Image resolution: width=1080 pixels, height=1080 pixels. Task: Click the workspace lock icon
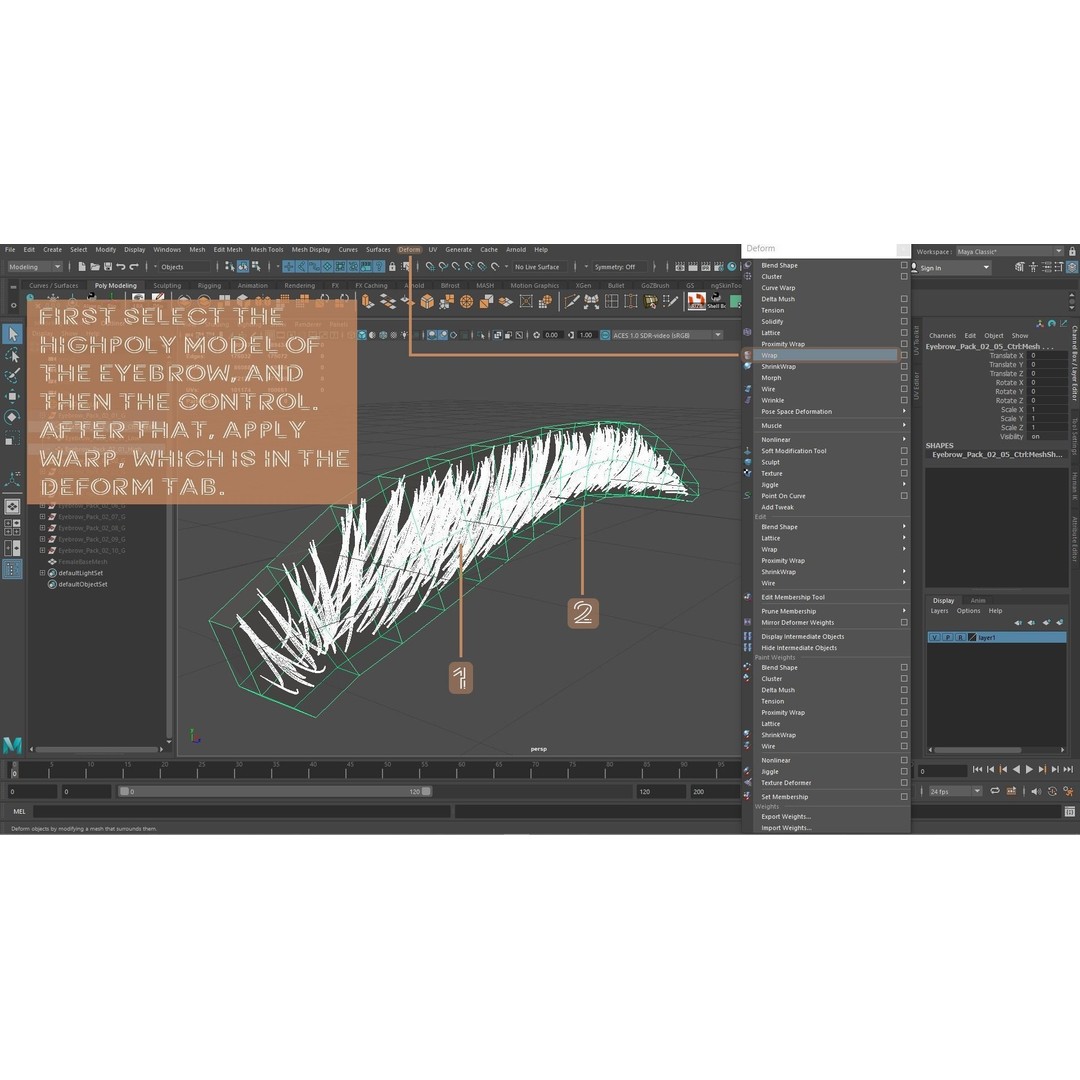click(1072, 251)
